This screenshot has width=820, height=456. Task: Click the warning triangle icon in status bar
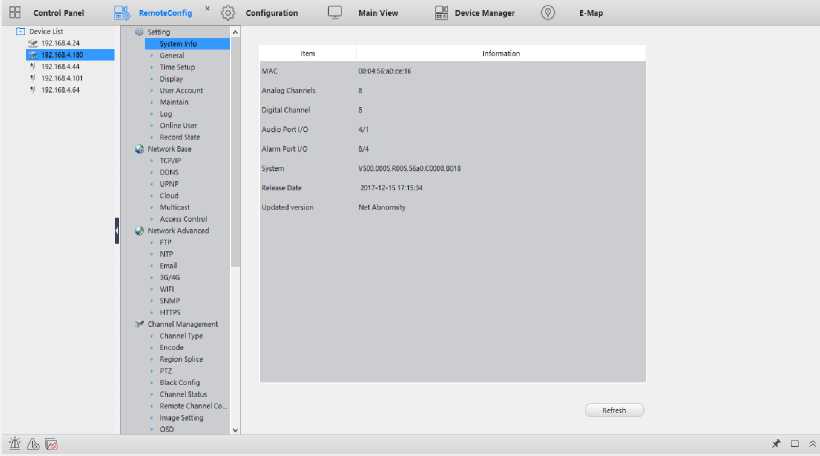point(32,444)
